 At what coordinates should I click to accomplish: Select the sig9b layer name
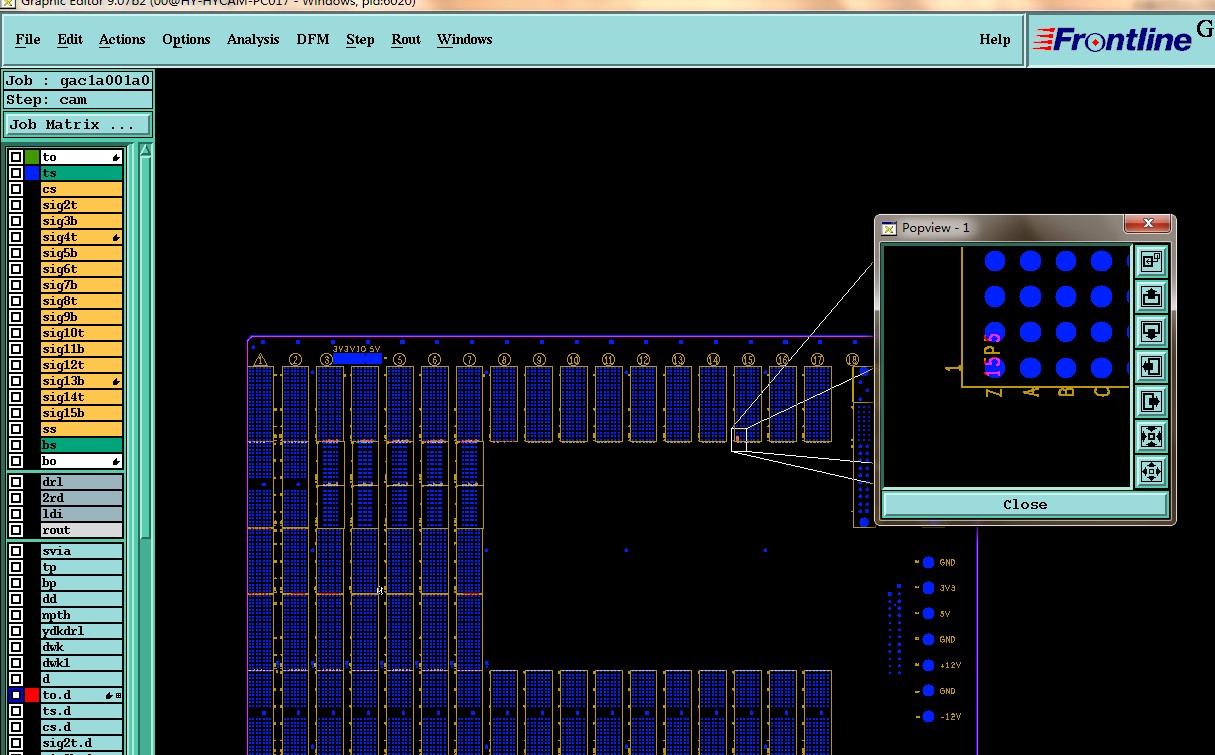tap(81, 317)
